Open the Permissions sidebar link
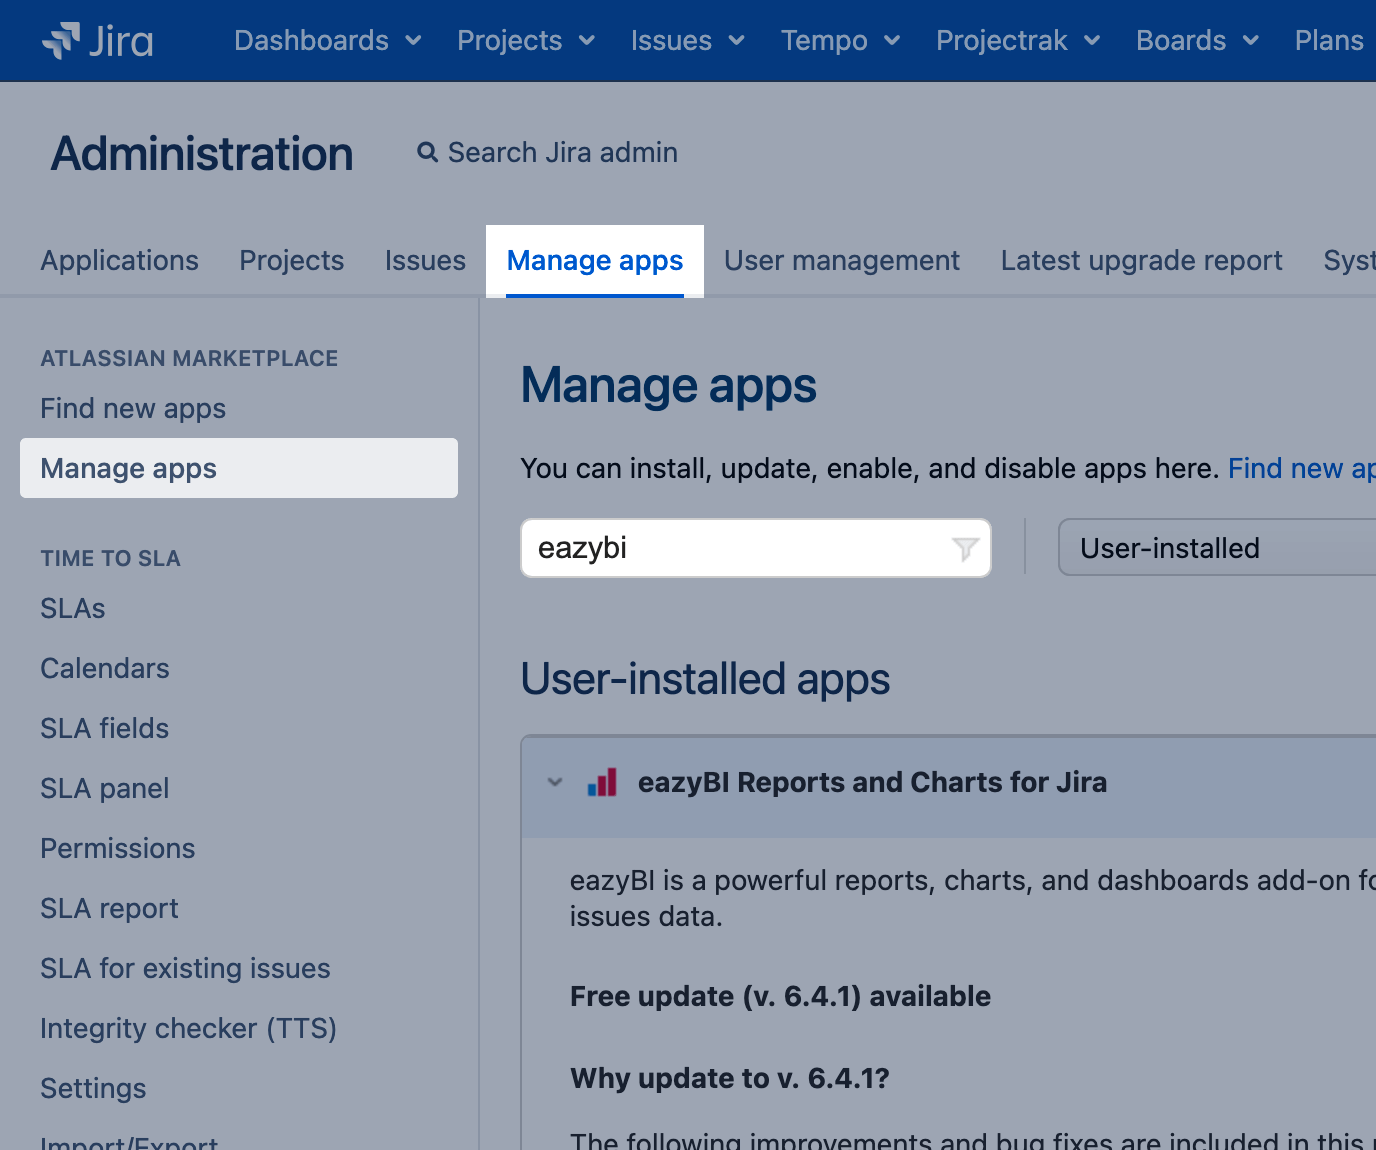Viewport: 1376px width, 1150px height. [118, 848]
